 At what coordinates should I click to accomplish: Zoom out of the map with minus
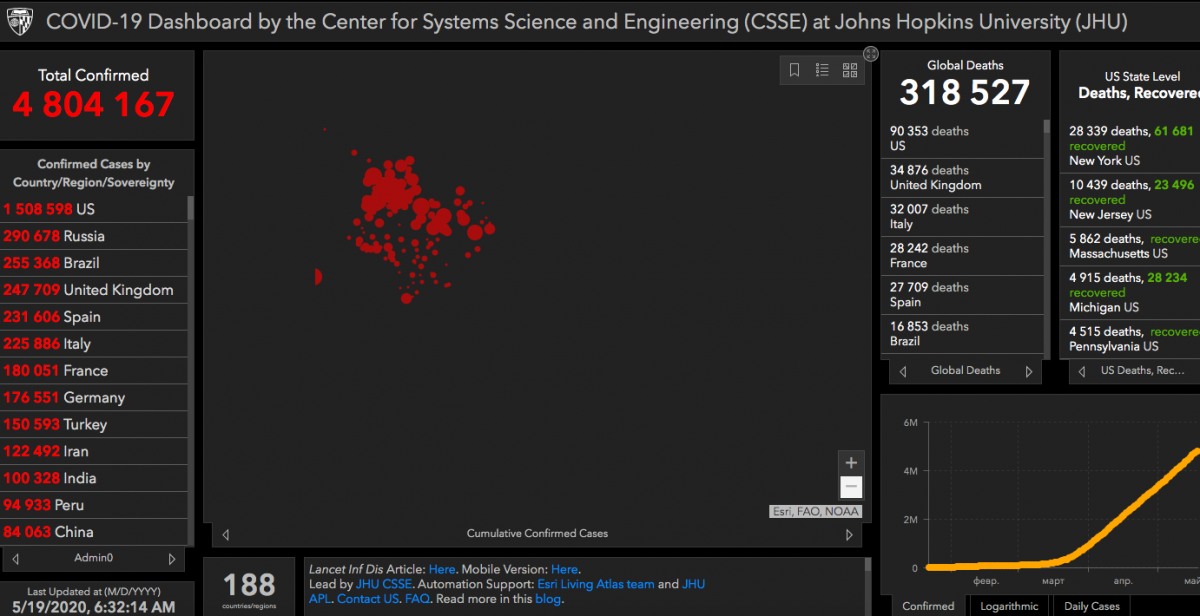(851, 487)
